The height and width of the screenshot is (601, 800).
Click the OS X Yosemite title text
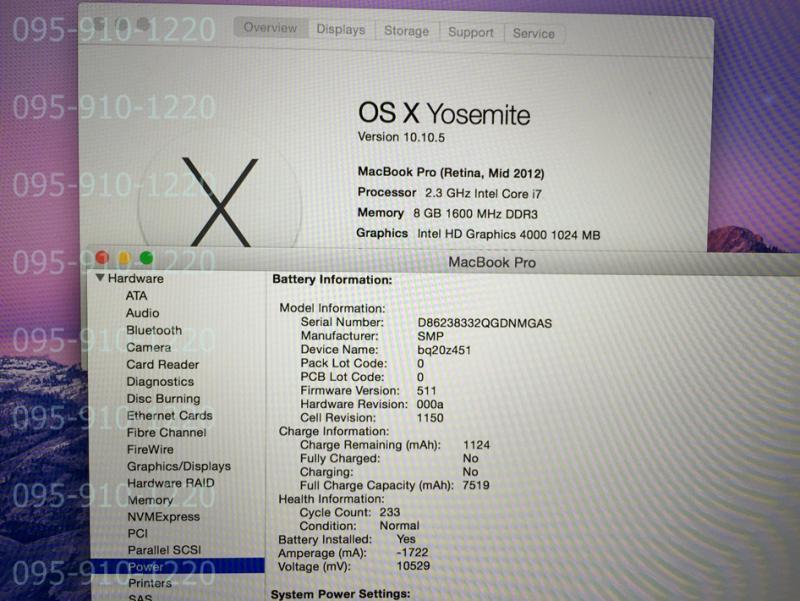point(444,113)
